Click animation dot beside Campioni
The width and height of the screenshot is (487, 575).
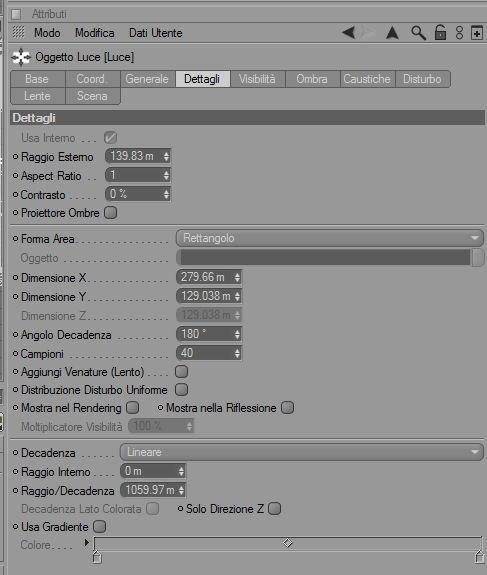(15, 354)
